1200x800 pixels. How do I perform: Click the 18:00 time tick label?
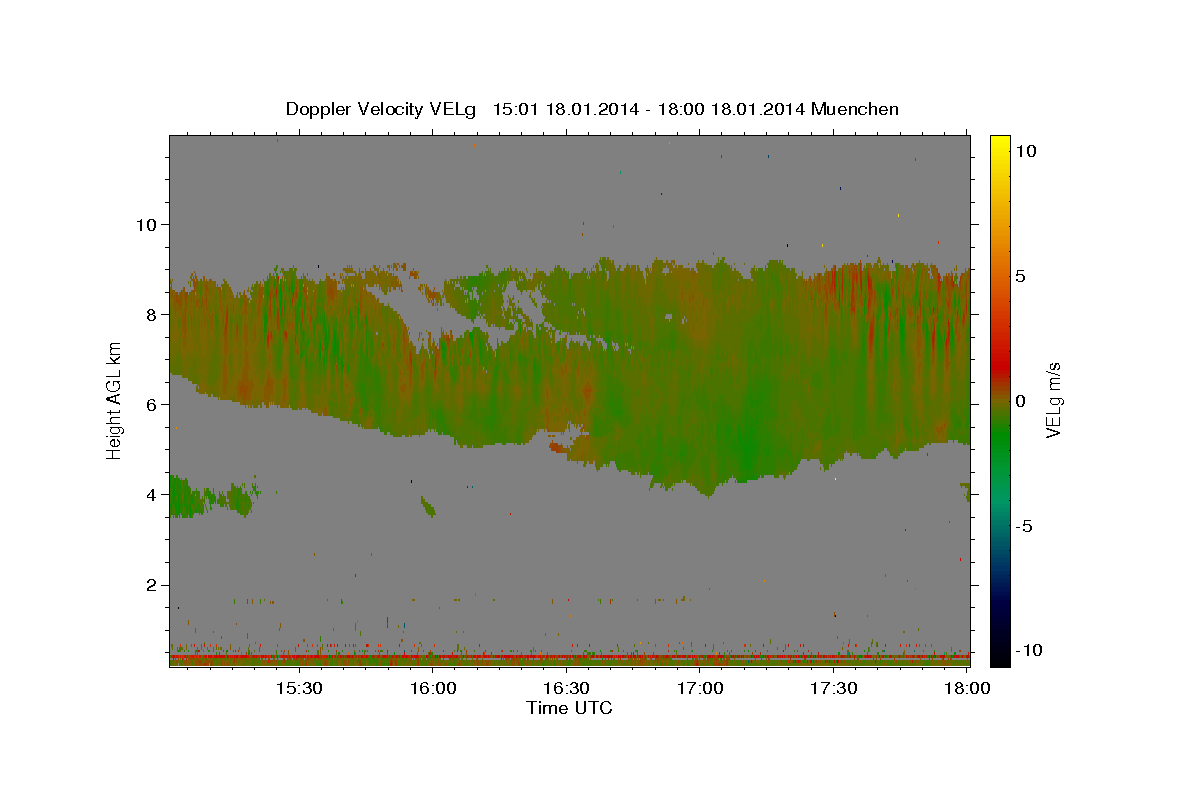click(967, 688)
